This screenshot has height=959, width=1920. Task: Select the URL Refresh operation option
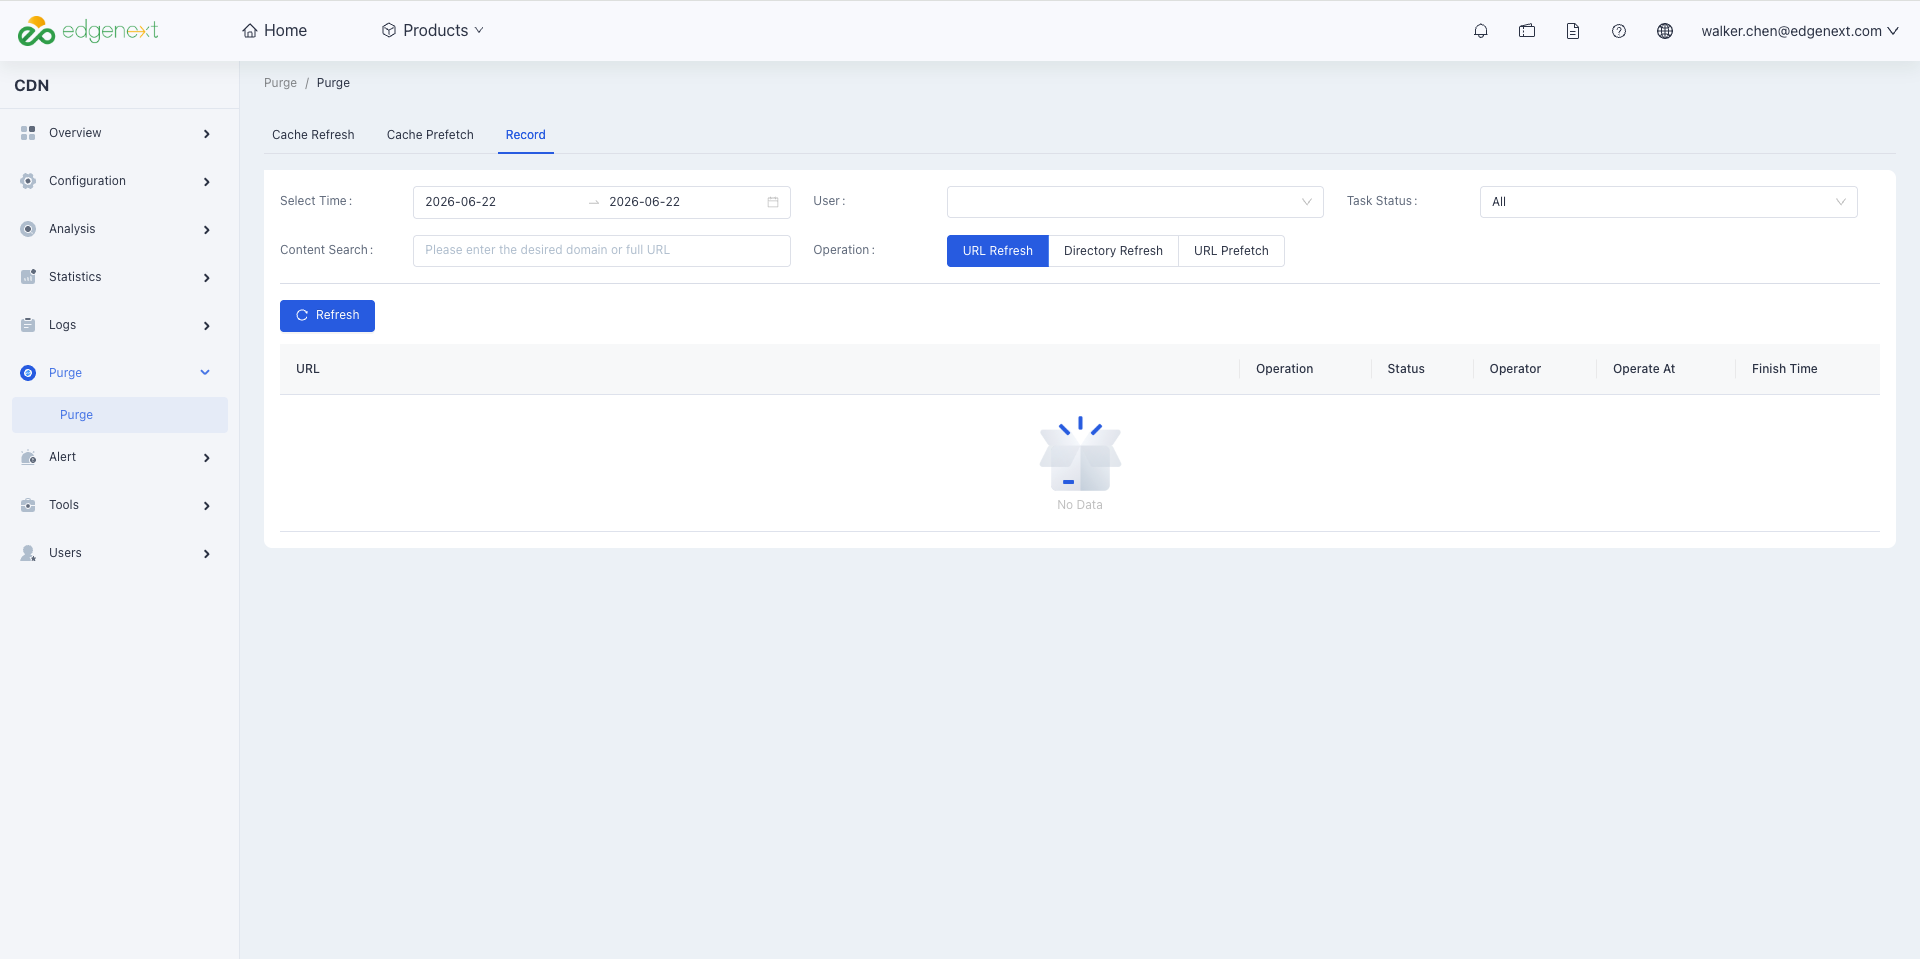point(998,251)
